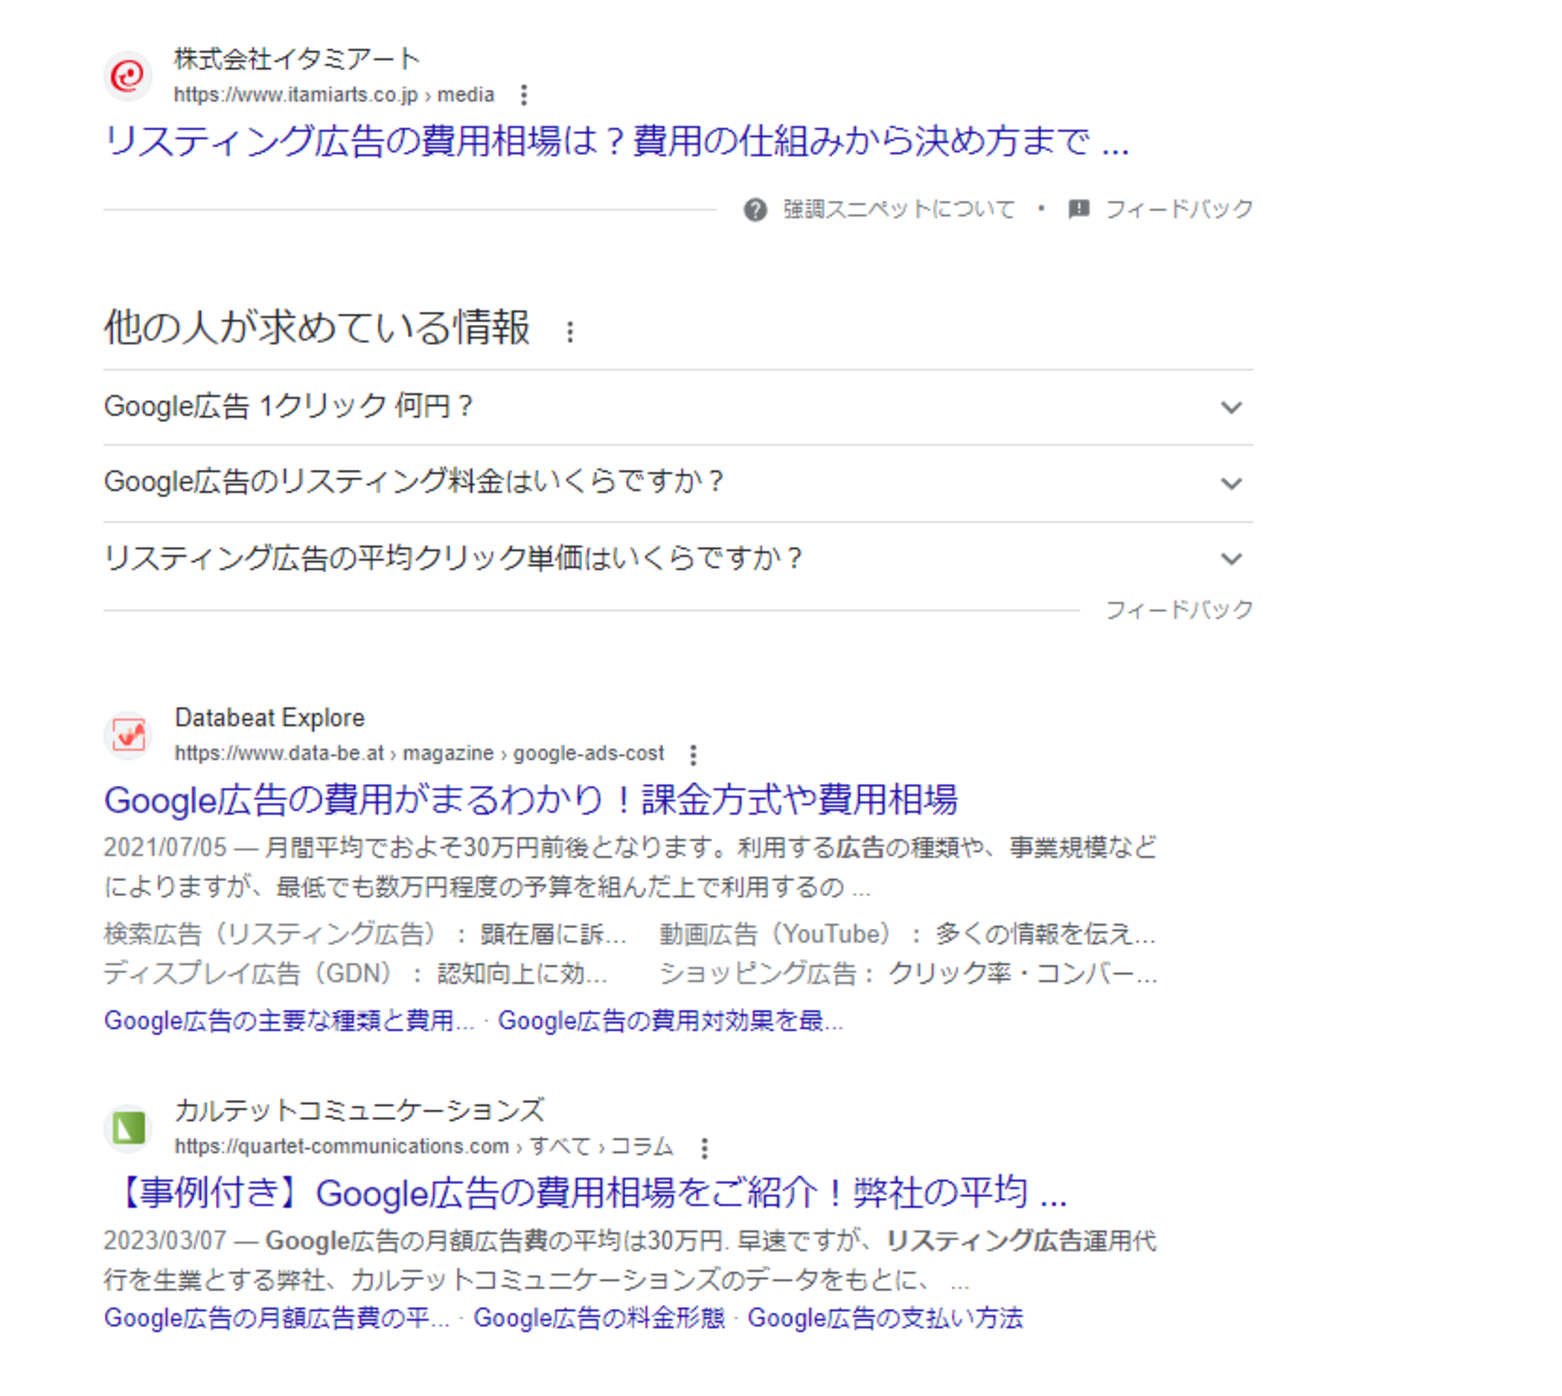Expand Google広告のリスティング料金はいくらですか？
1562x1396 pixels.
(x=1231, y=484)
